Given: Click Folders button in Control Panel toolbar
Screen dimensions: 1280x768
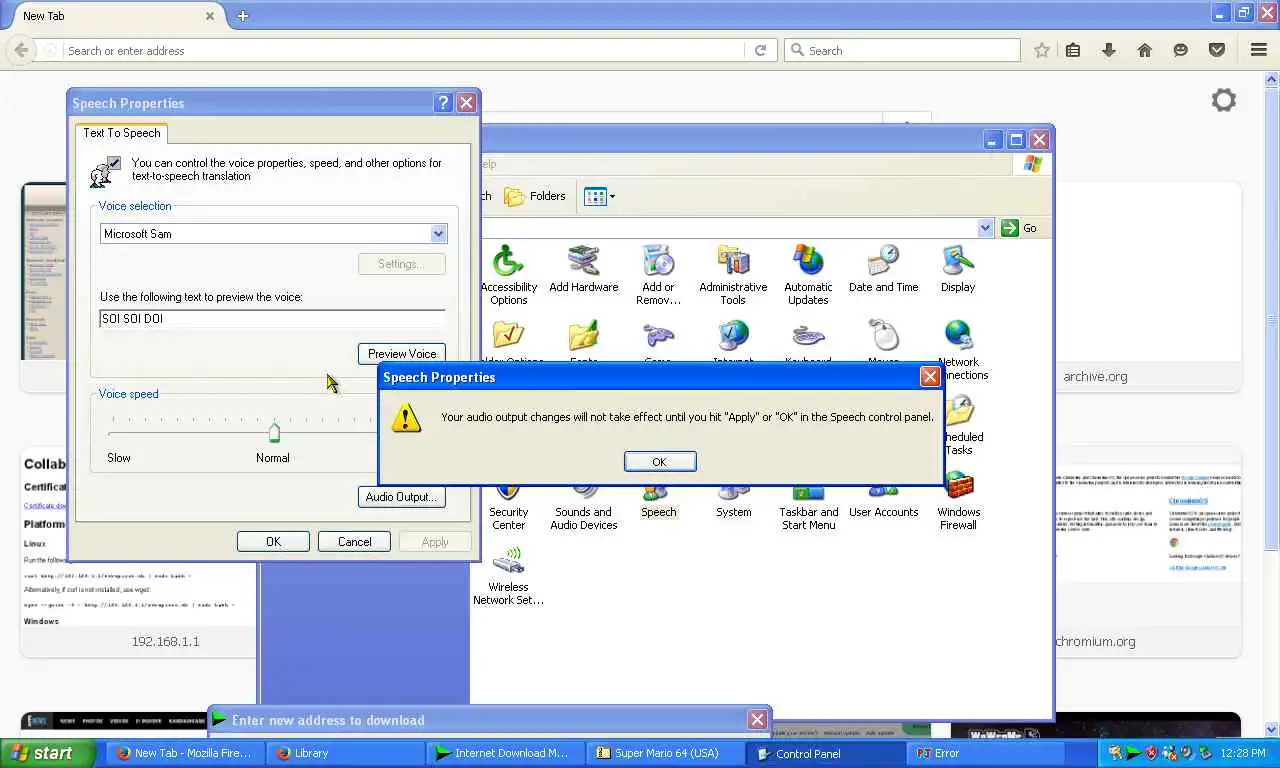Looking at the screenshot, I should 535,196.
